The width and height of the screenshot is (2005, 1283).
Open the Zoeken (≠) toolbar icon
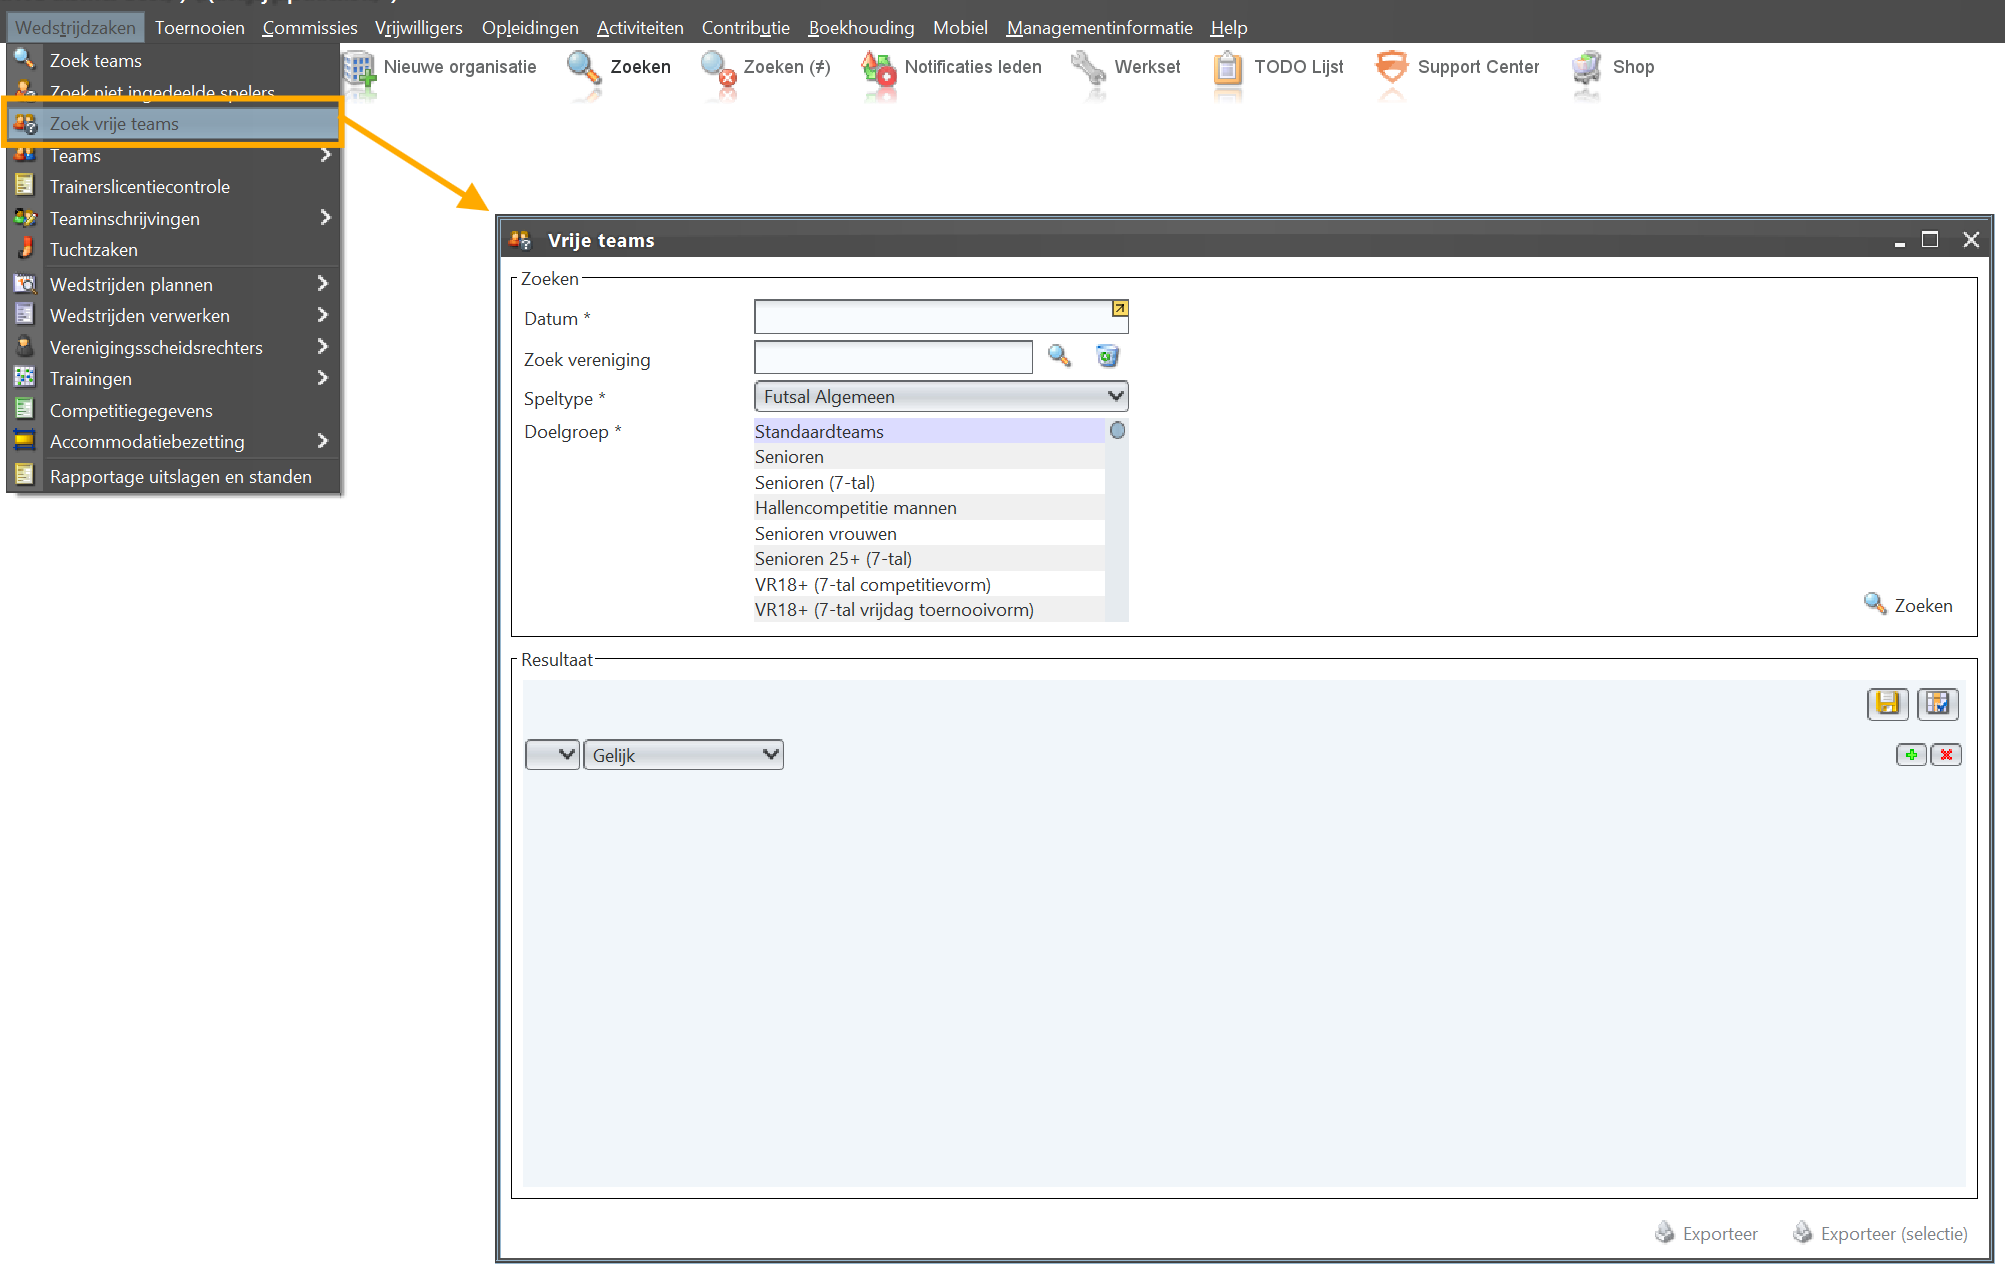718,68
